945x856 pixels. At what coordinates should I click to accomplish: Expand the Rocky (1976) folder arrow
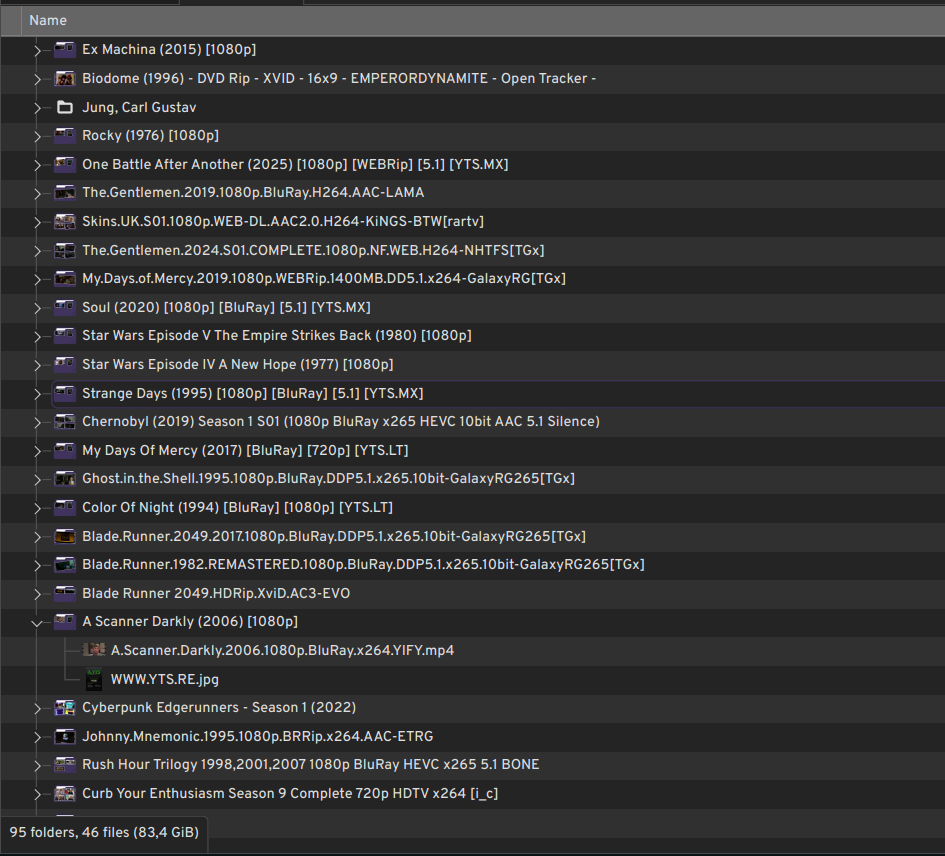click(x=37, y=136)
